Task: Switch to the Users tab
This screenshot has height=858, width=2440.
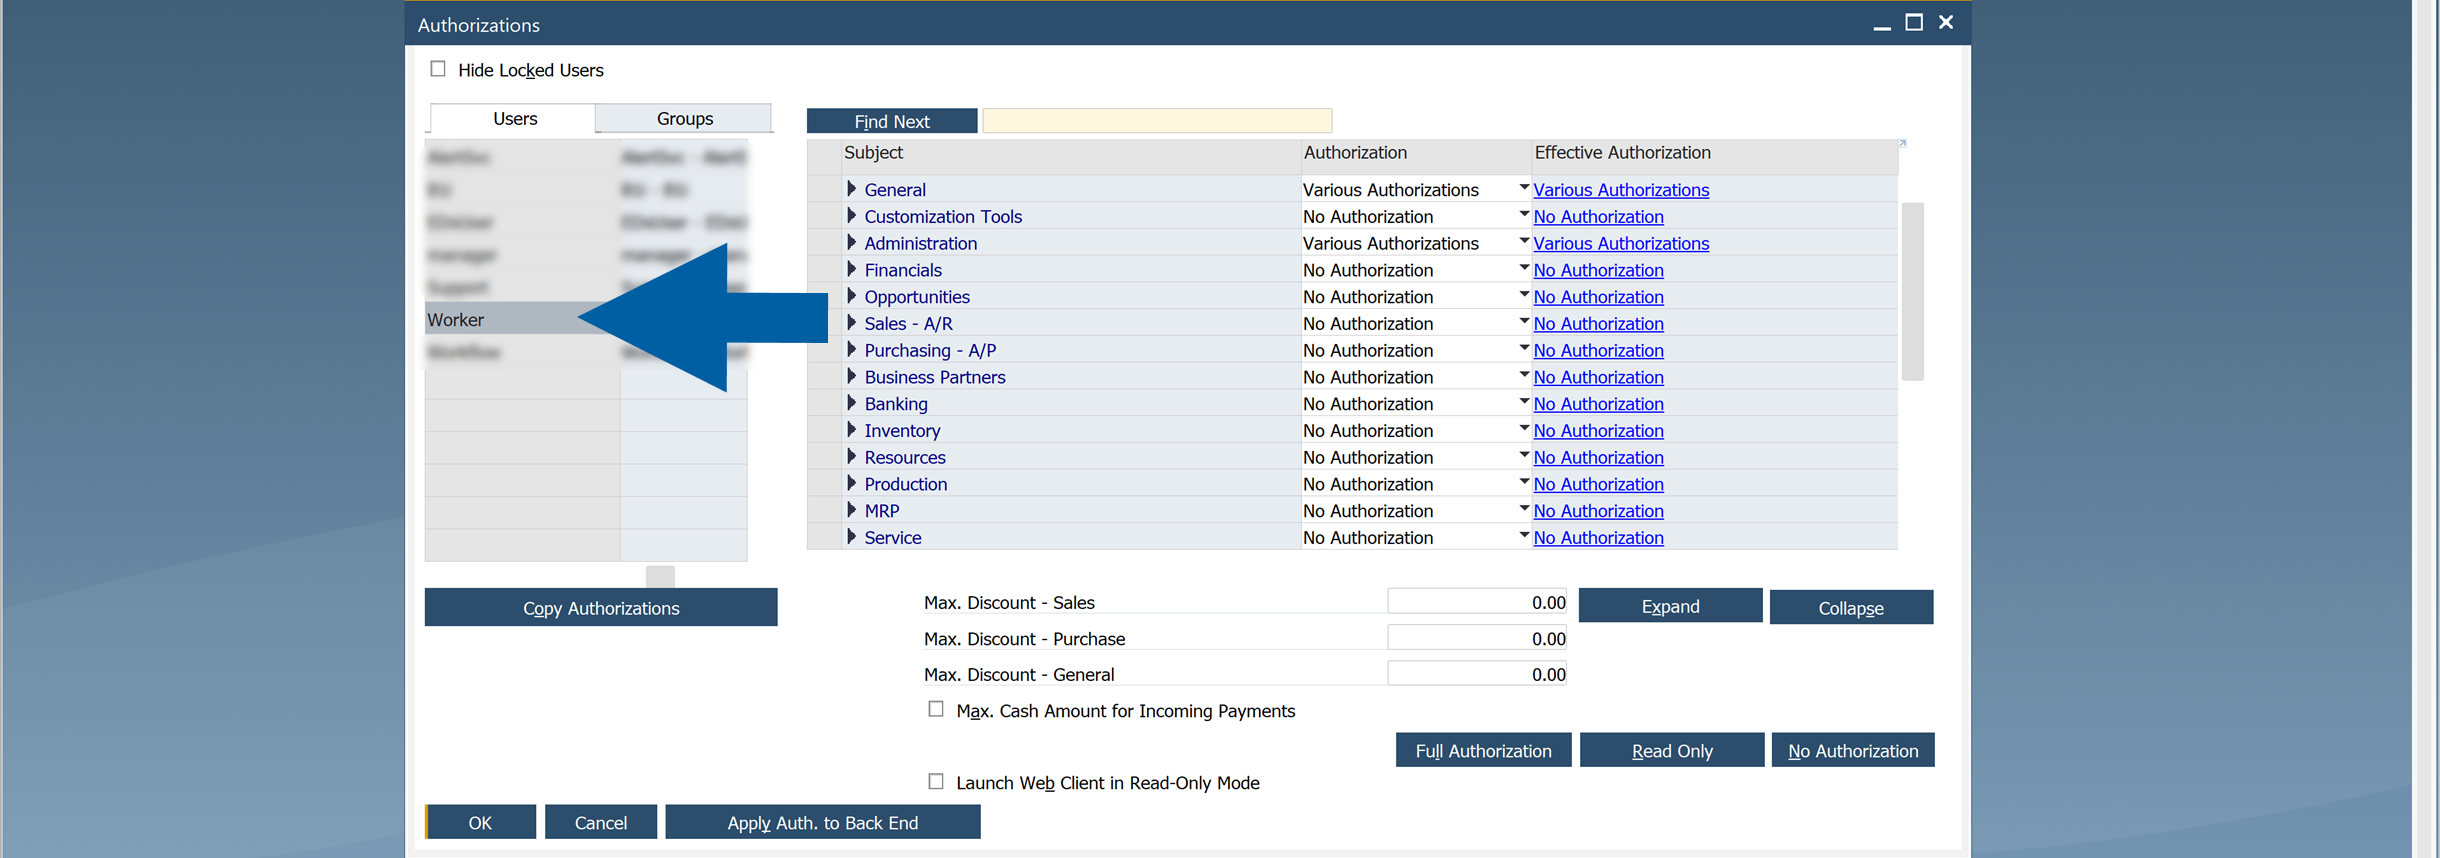Action: pos(514,118)
